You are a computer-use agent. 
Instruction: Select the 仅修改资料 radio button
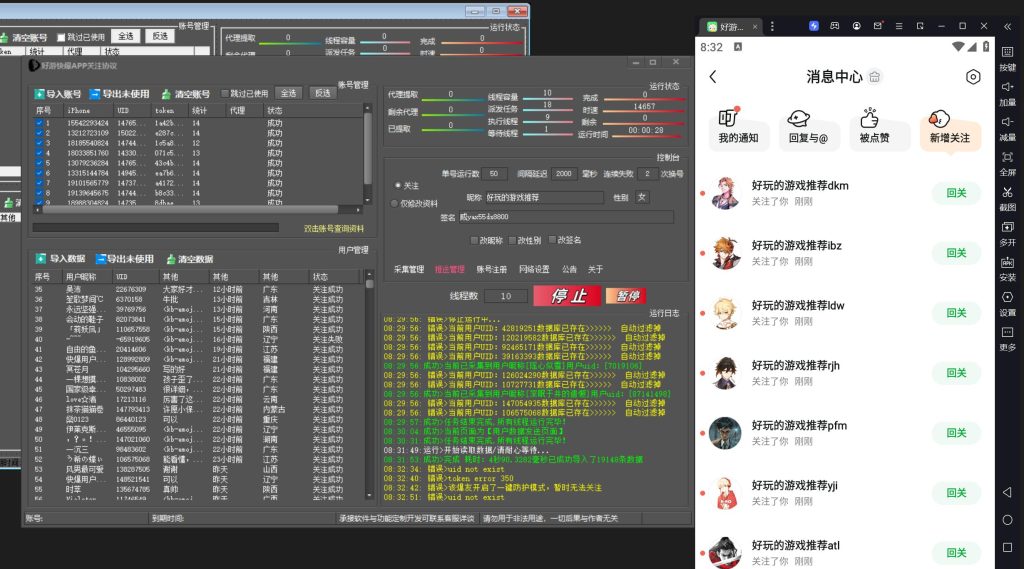395,203
